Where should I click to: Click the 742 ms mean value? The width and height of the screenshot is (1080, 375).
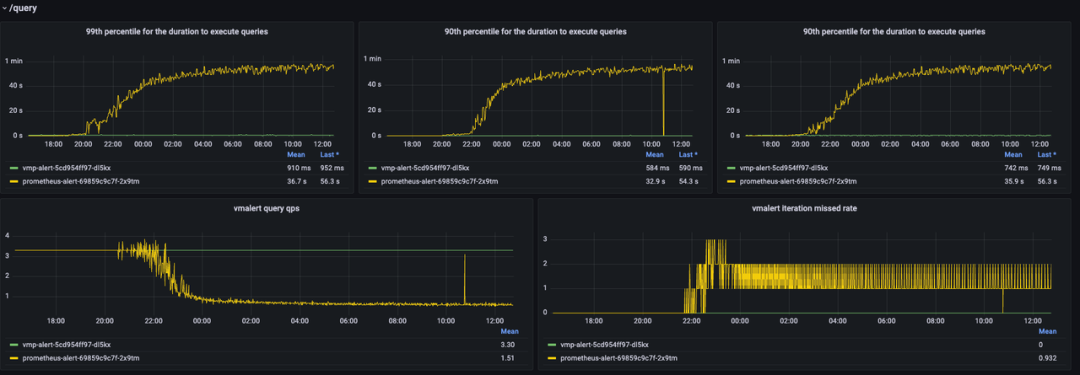(1016, 168)
